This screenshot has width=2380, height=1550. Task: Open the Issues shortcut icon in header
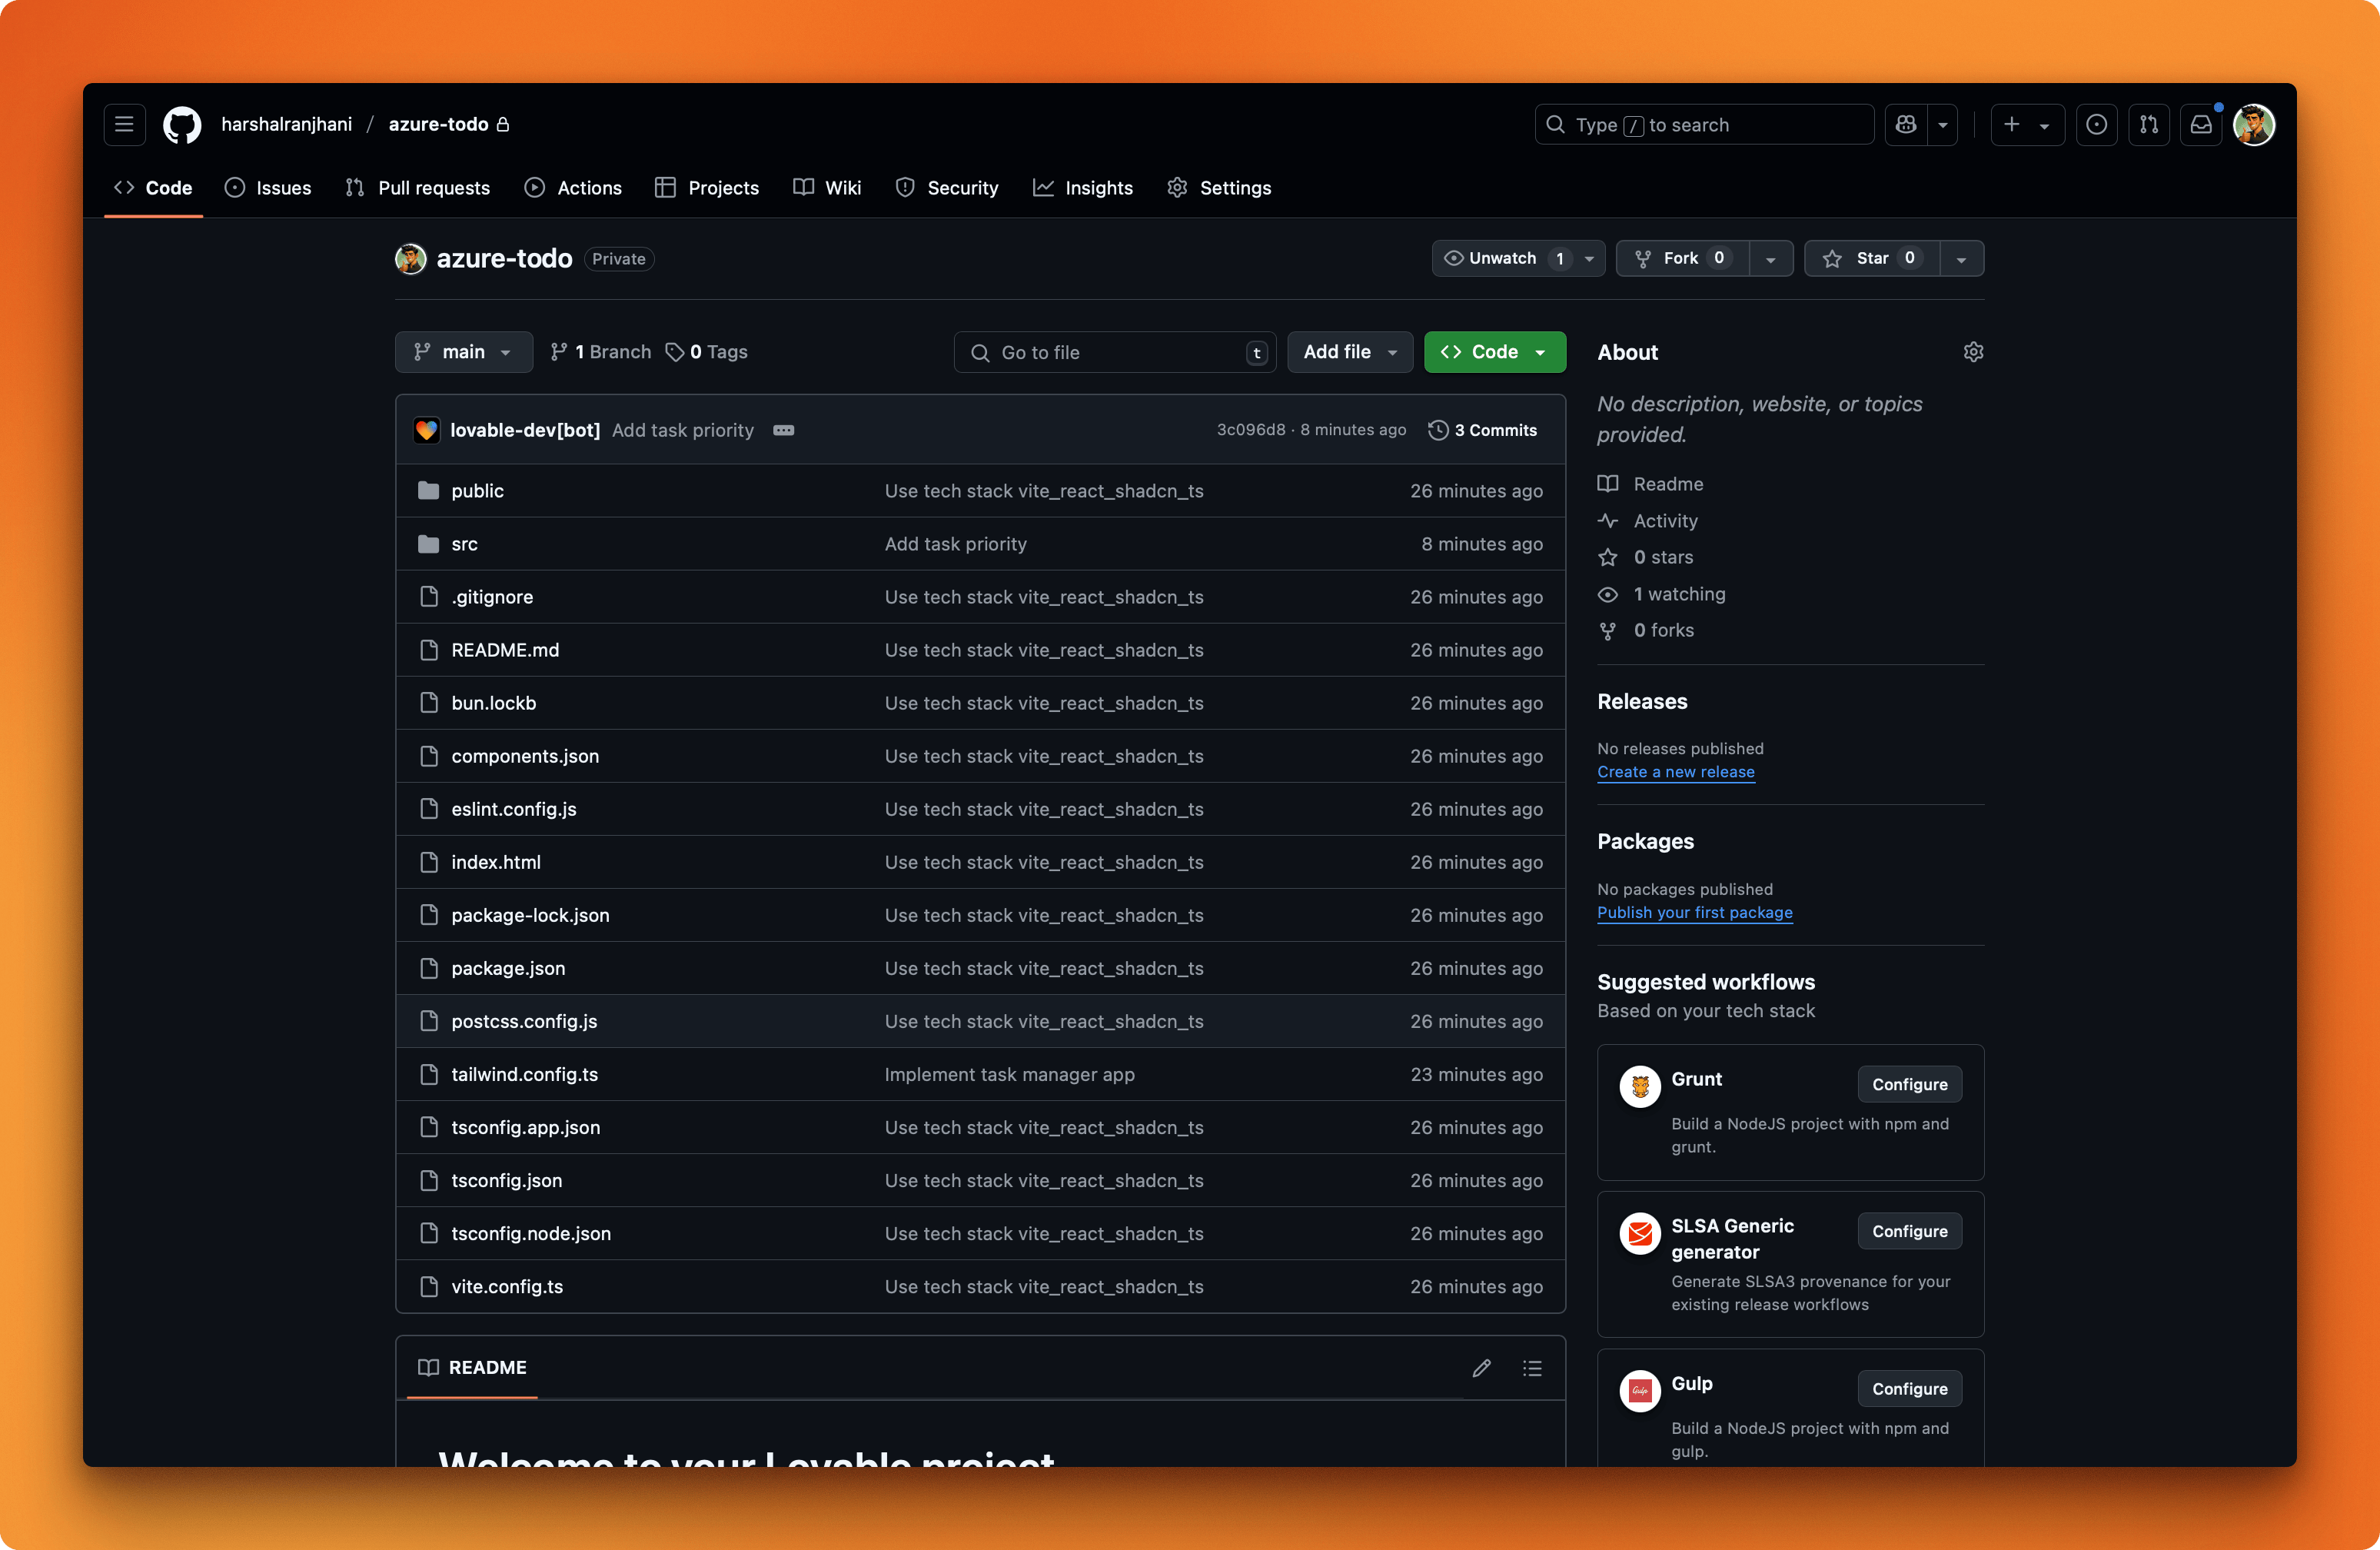[2096, 125]
